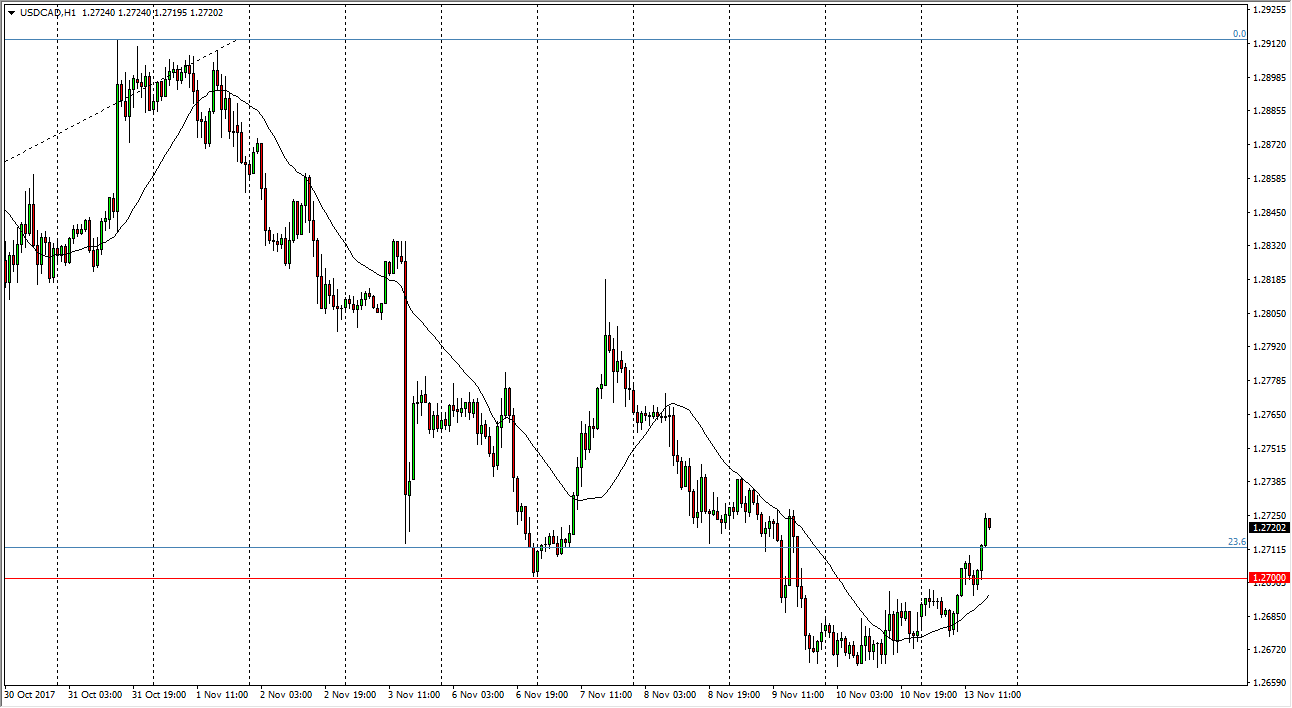1292x708 pixels.
Task: Click the 30 Oct 2017 date label
Action: click(x=28, y=695)
